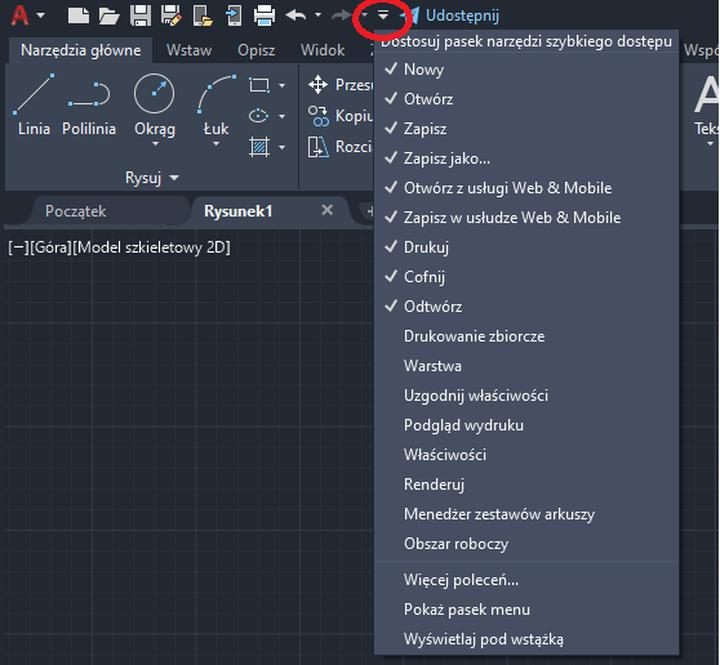
Task: Click the AutoCAD application logo button
Action: tap(20, 15)
